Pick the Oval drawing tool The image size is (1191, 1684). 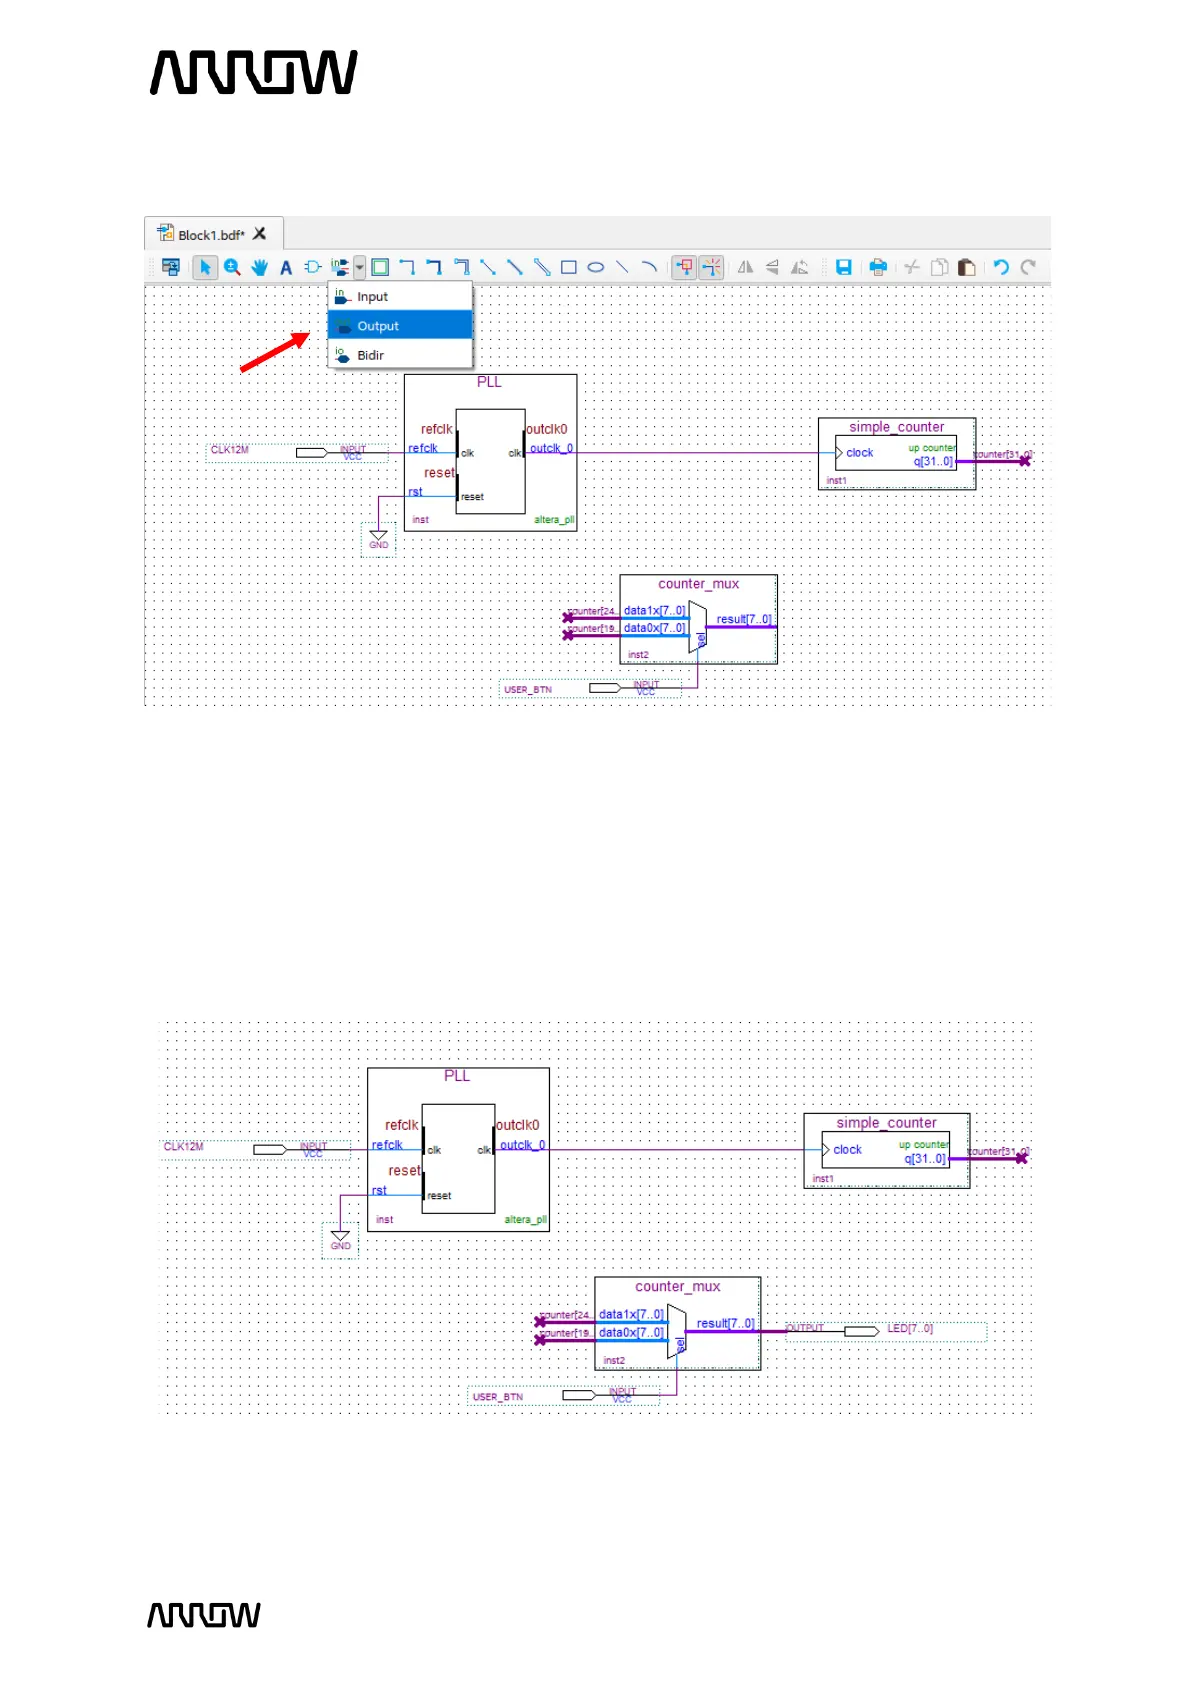coord(596,267)
